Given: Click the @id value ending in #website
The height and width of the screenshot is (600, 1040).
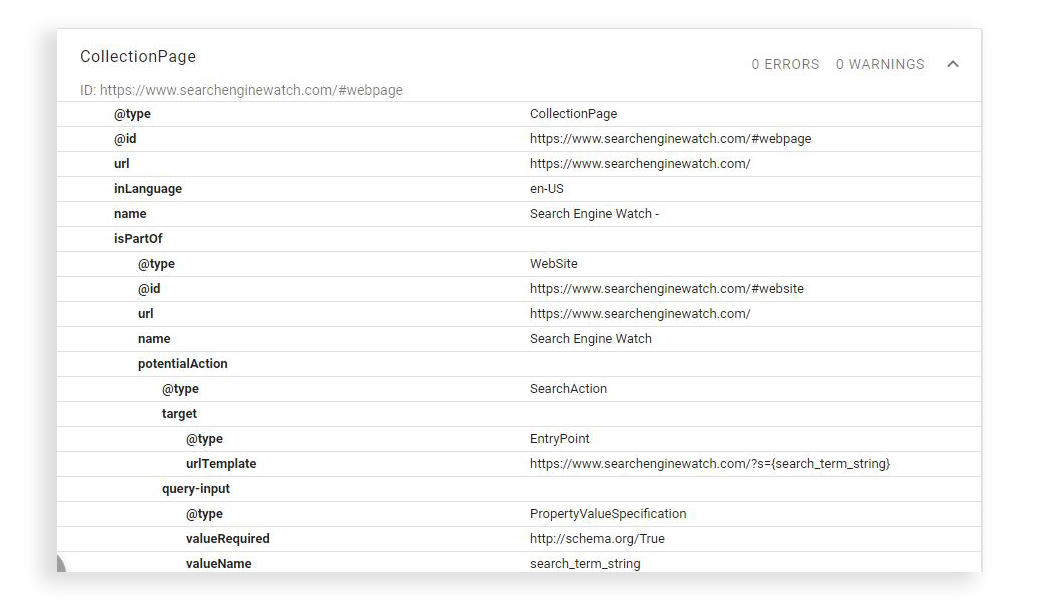Looking at the screenshot, I should pyautogui.click(x=667, y=288).
